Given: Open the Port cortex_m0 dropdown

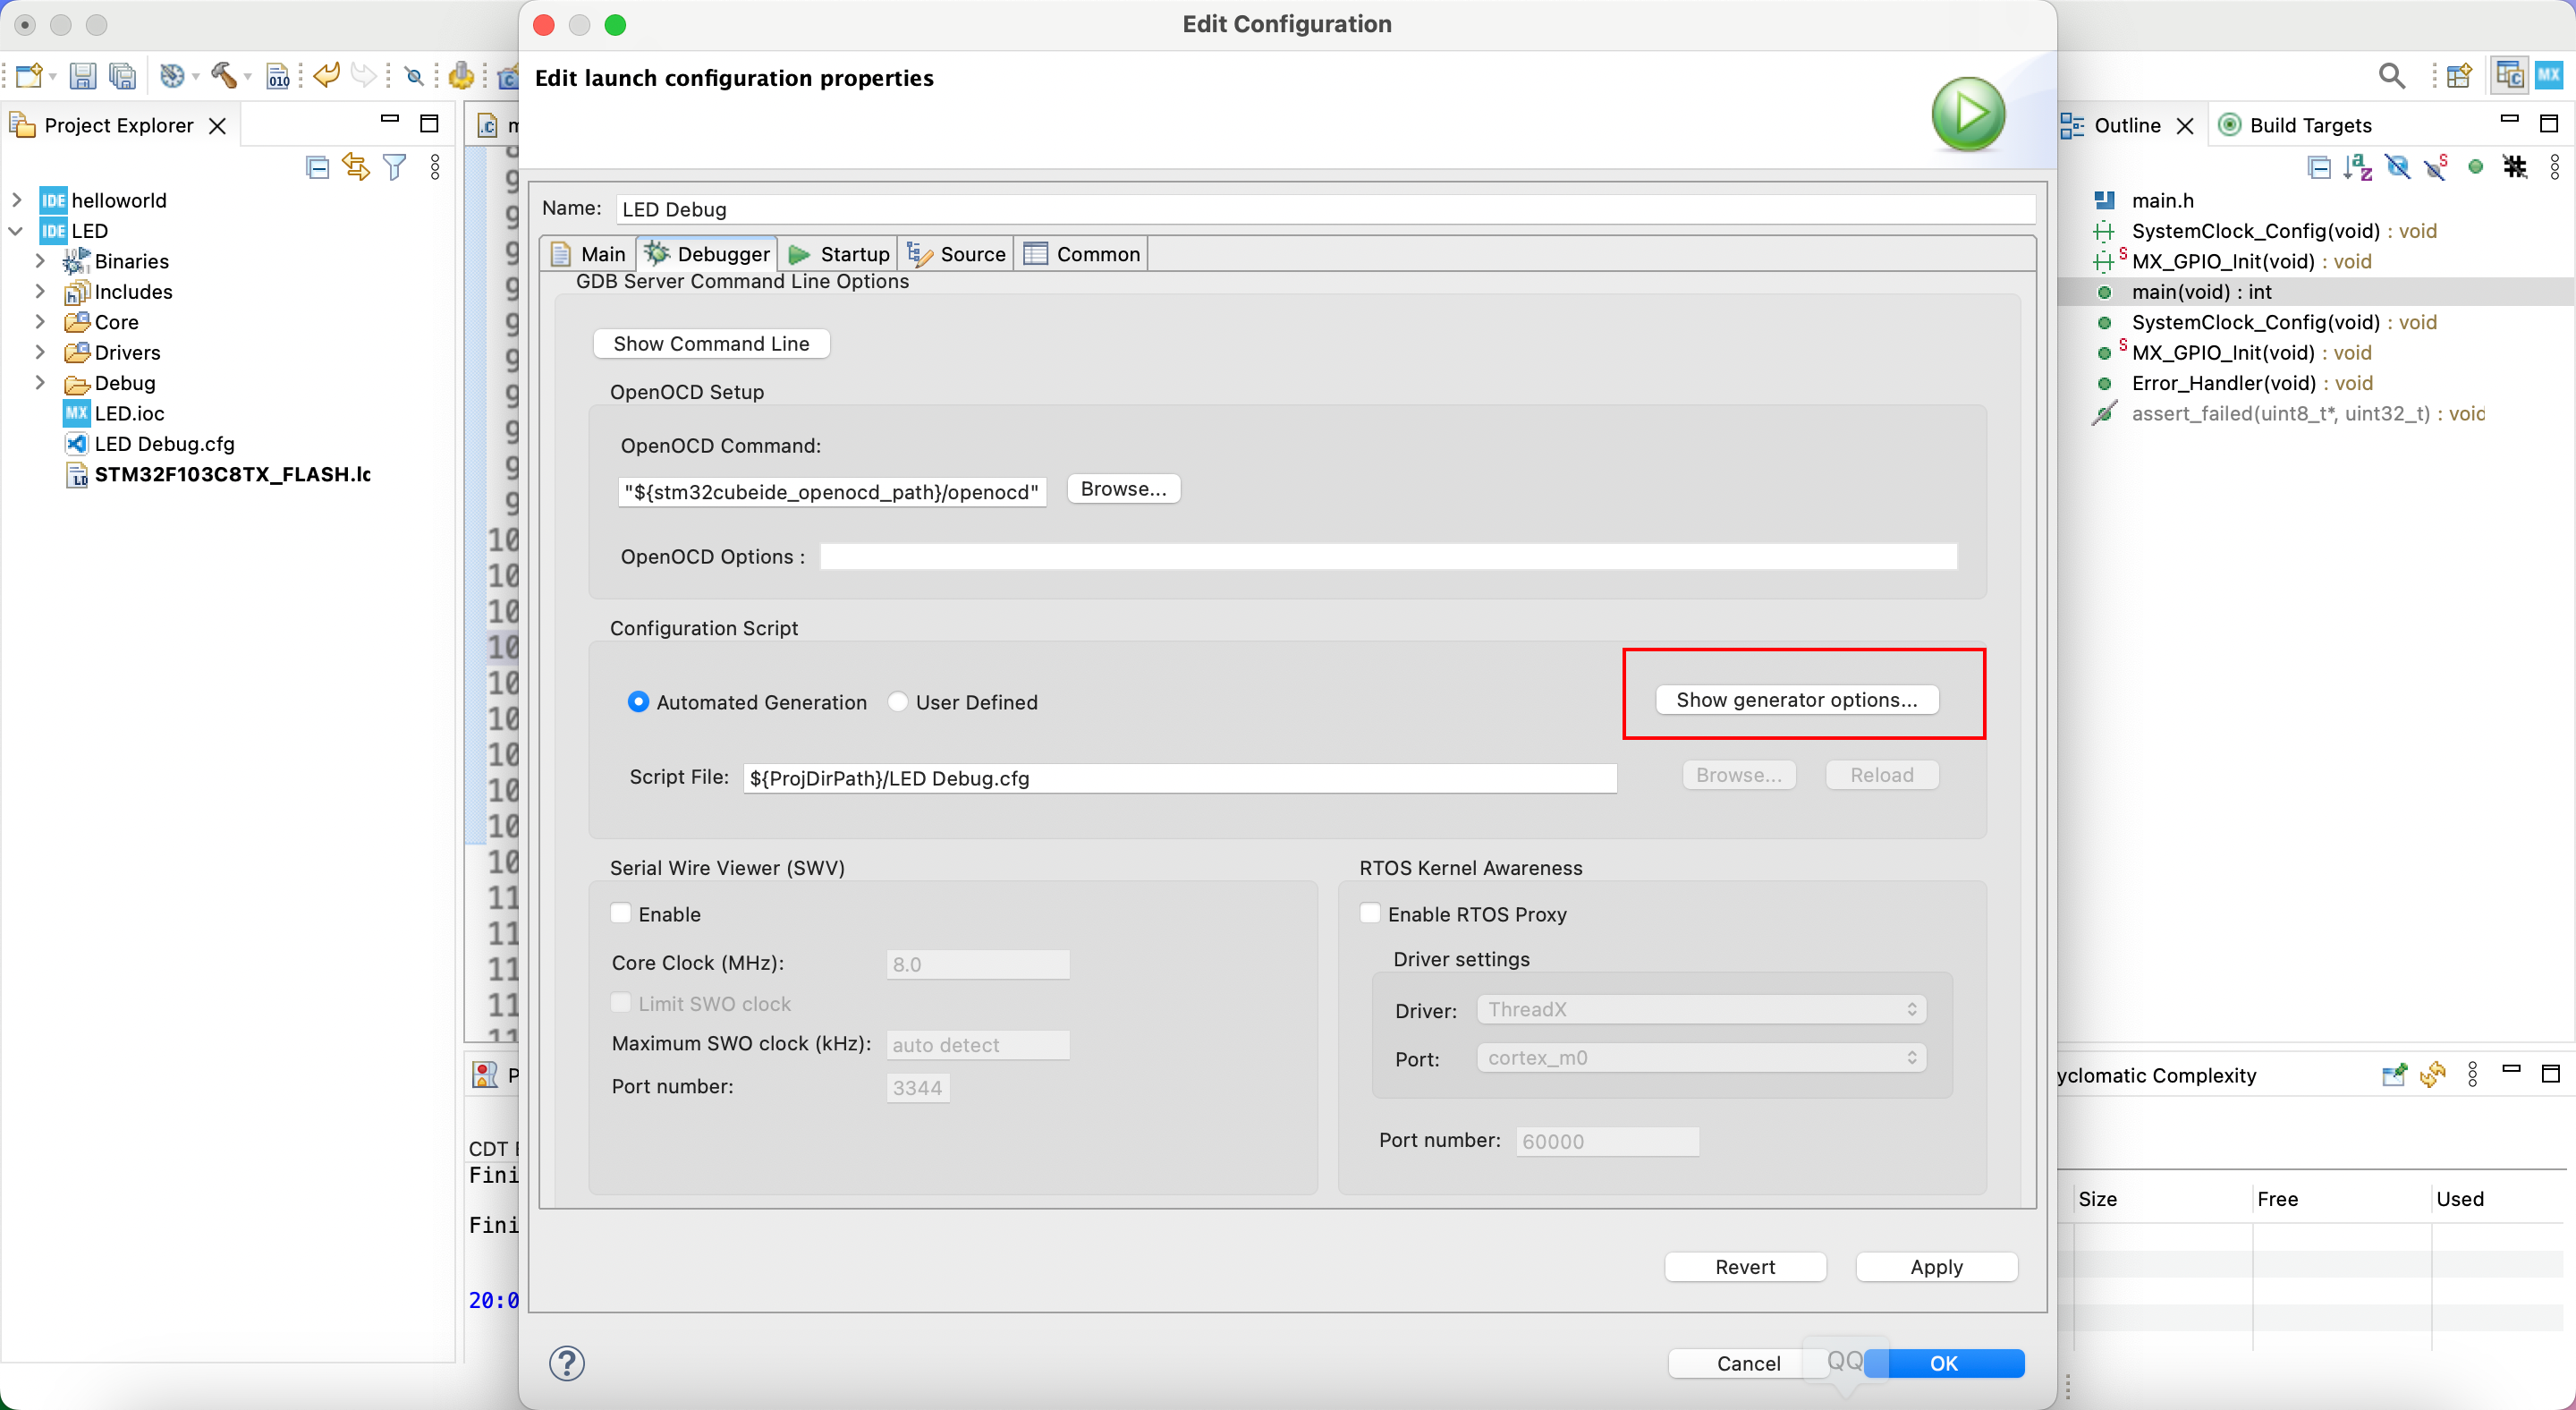Looking at the screenshot, I should [1701, 1057].
